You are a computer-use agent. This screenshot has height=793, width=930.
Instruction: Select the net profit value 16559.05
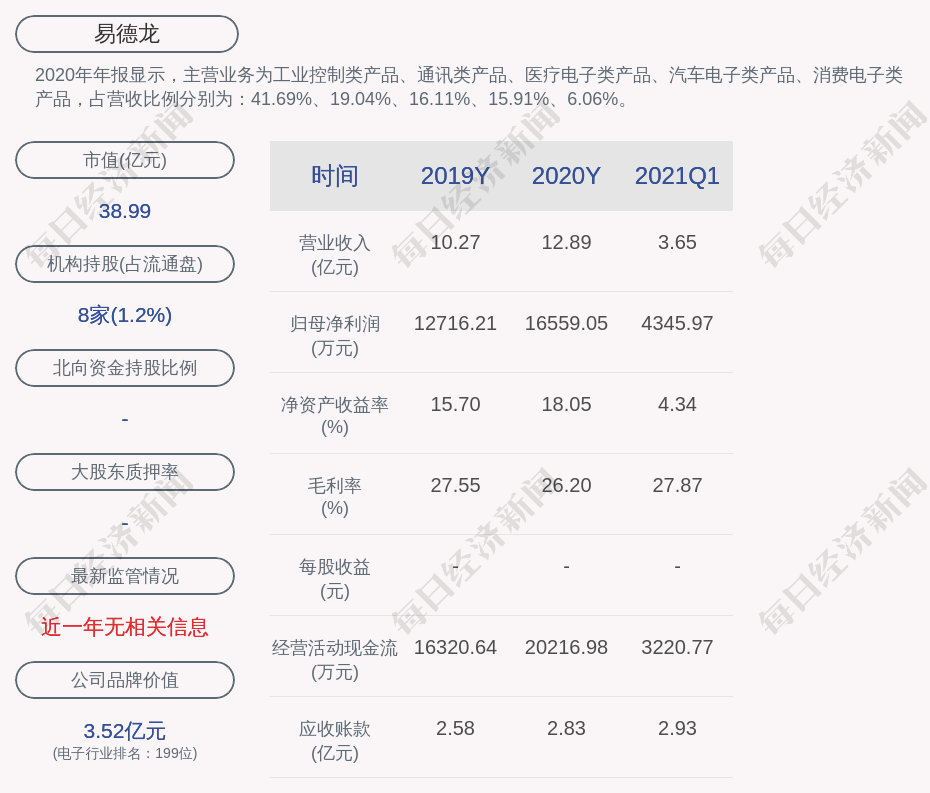click(x=566, y=323)
